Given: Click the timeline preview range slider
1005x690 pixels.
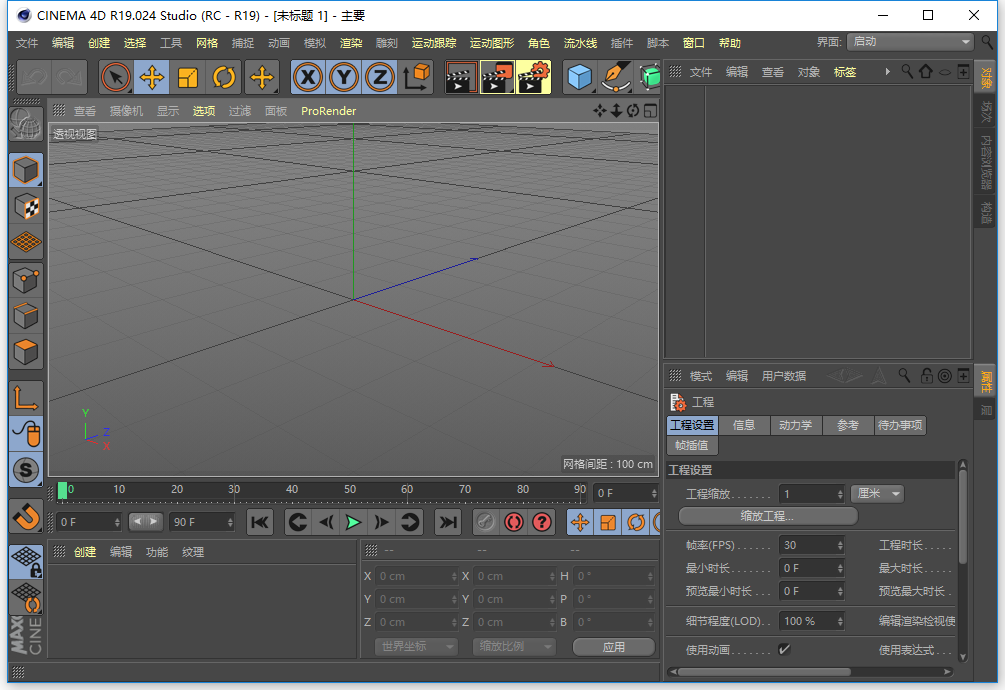Looking at the screenshot, I should (x=145, y=522).
